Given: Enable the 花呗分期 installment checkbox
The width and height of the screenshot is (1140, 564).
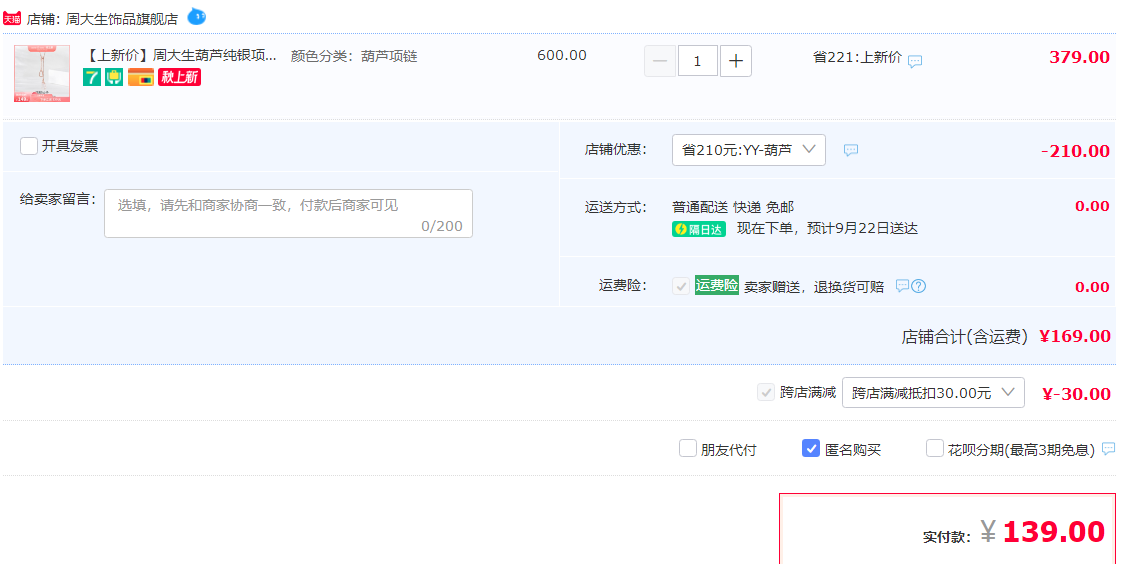Looking at the screenshot, I should pos(935,448).
